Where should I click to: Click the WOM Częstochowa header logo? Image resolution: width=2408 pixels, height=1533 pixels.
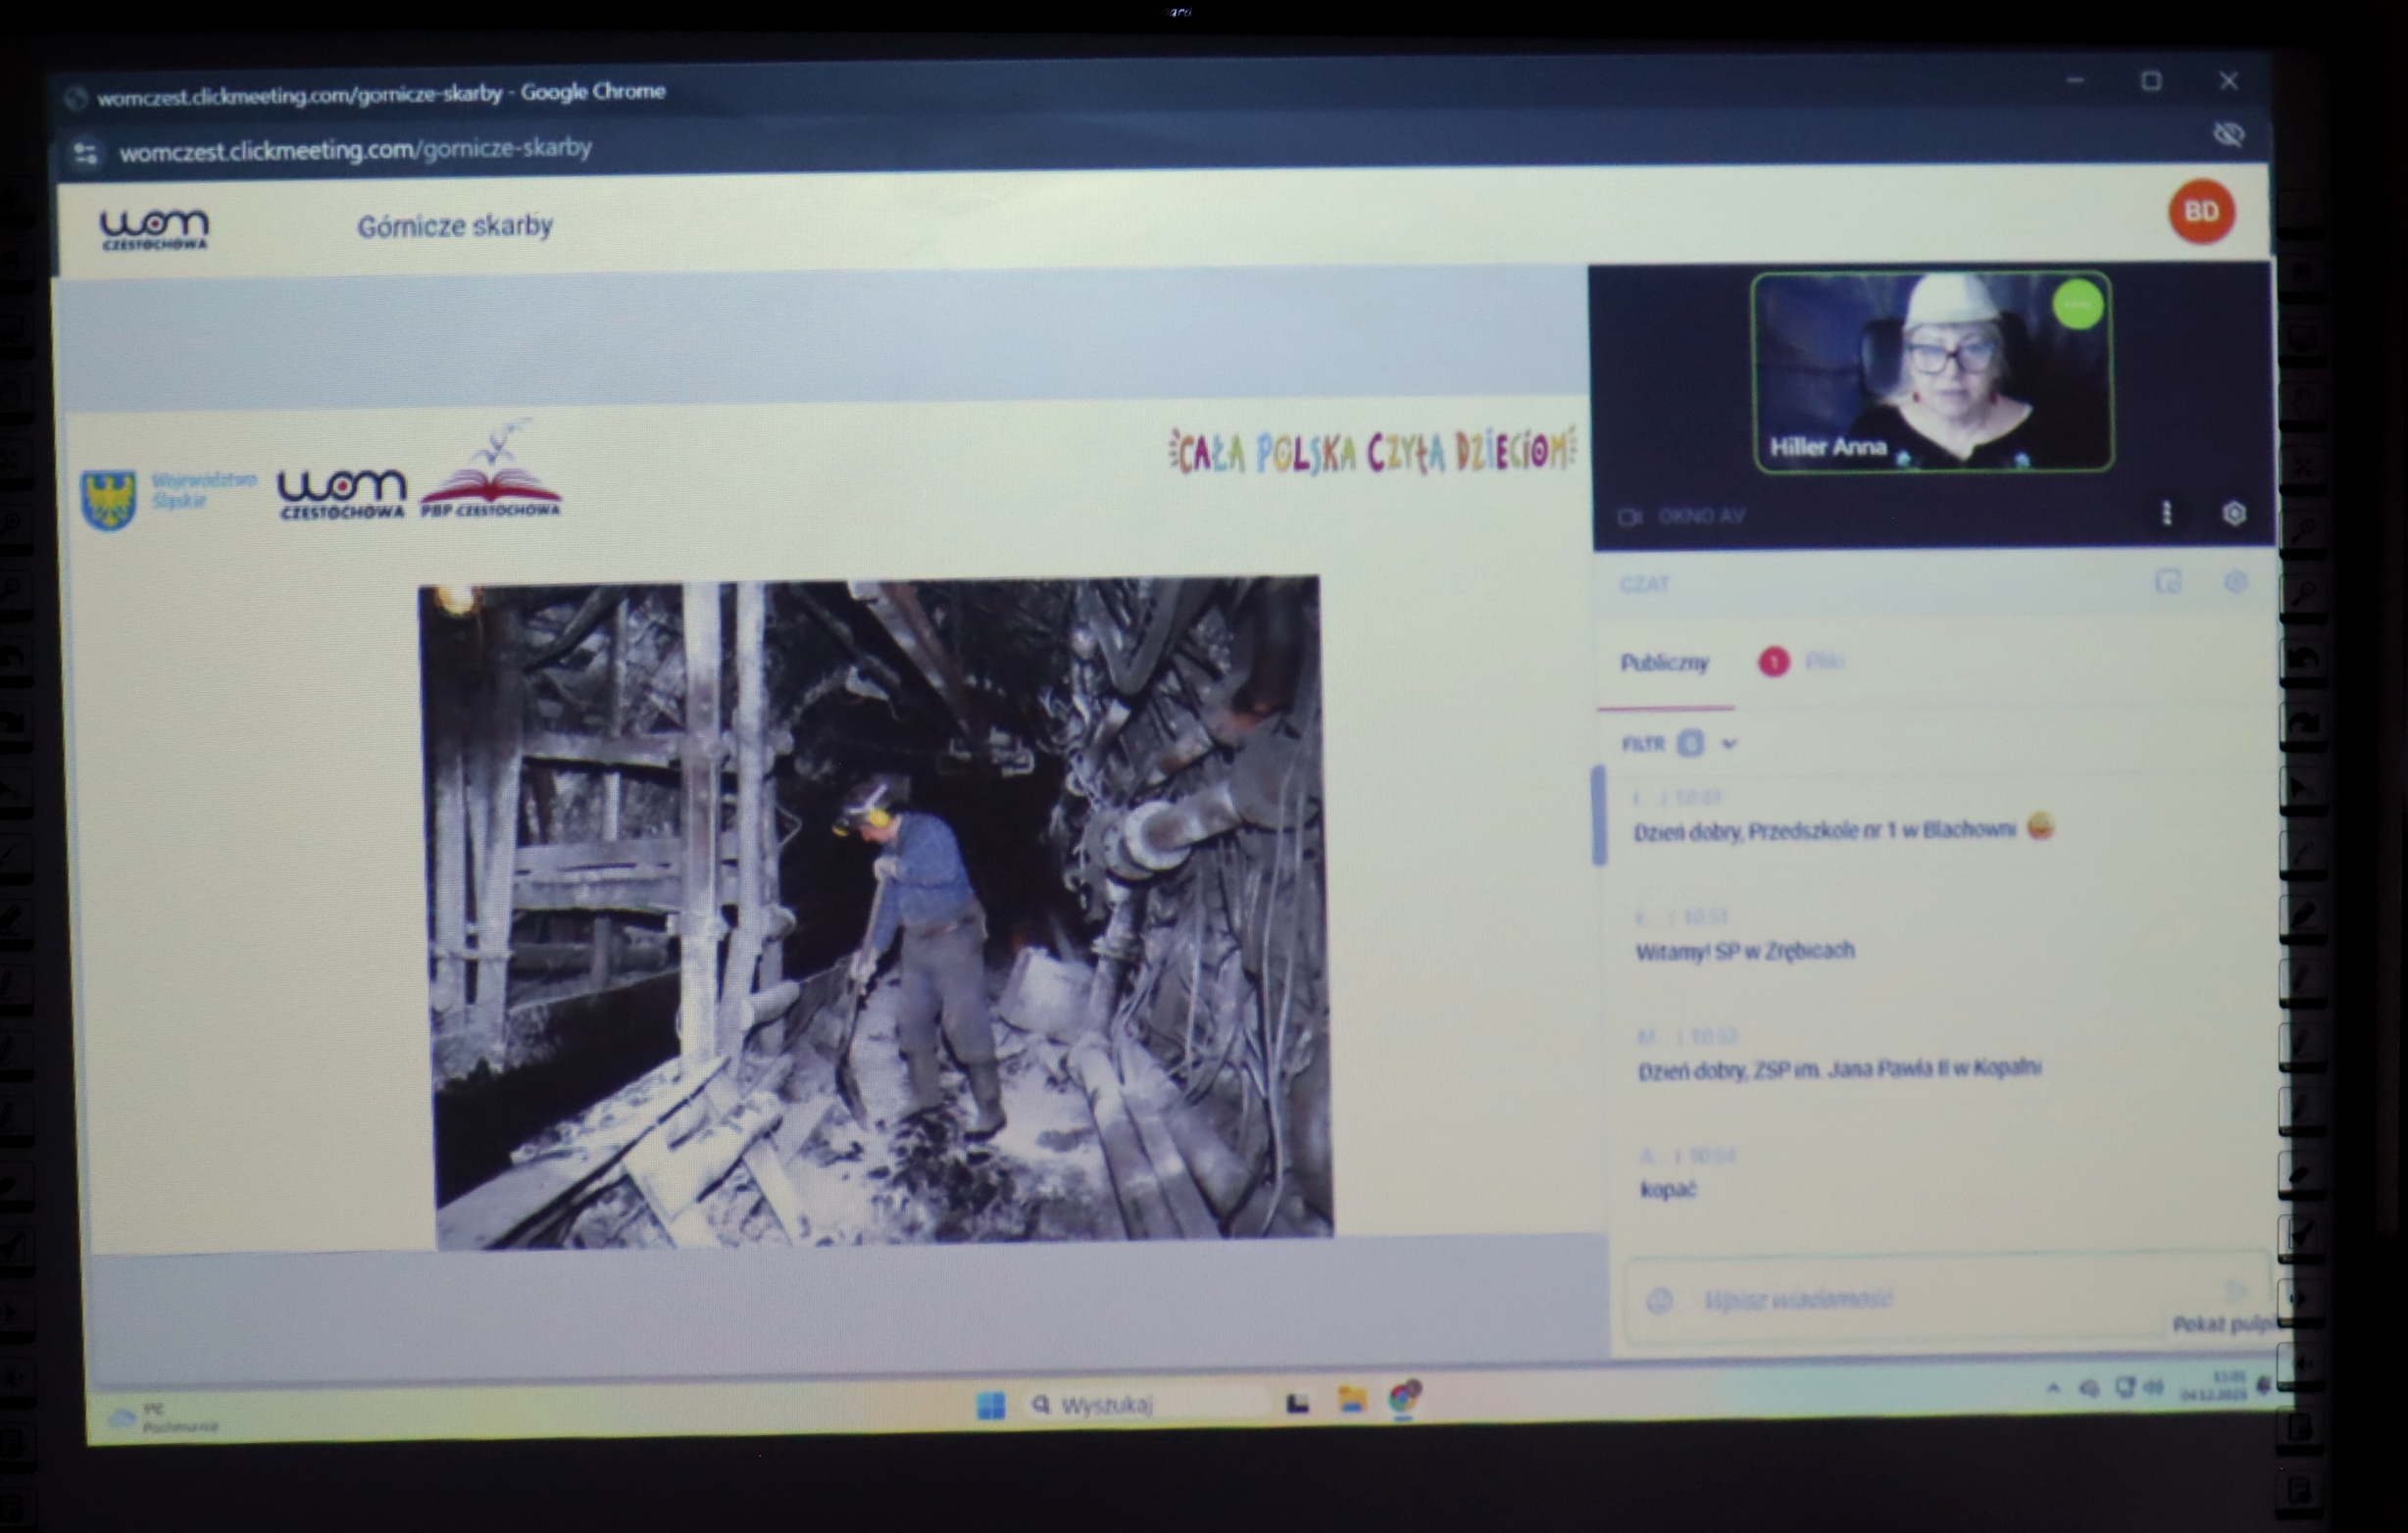coord(154,229)
